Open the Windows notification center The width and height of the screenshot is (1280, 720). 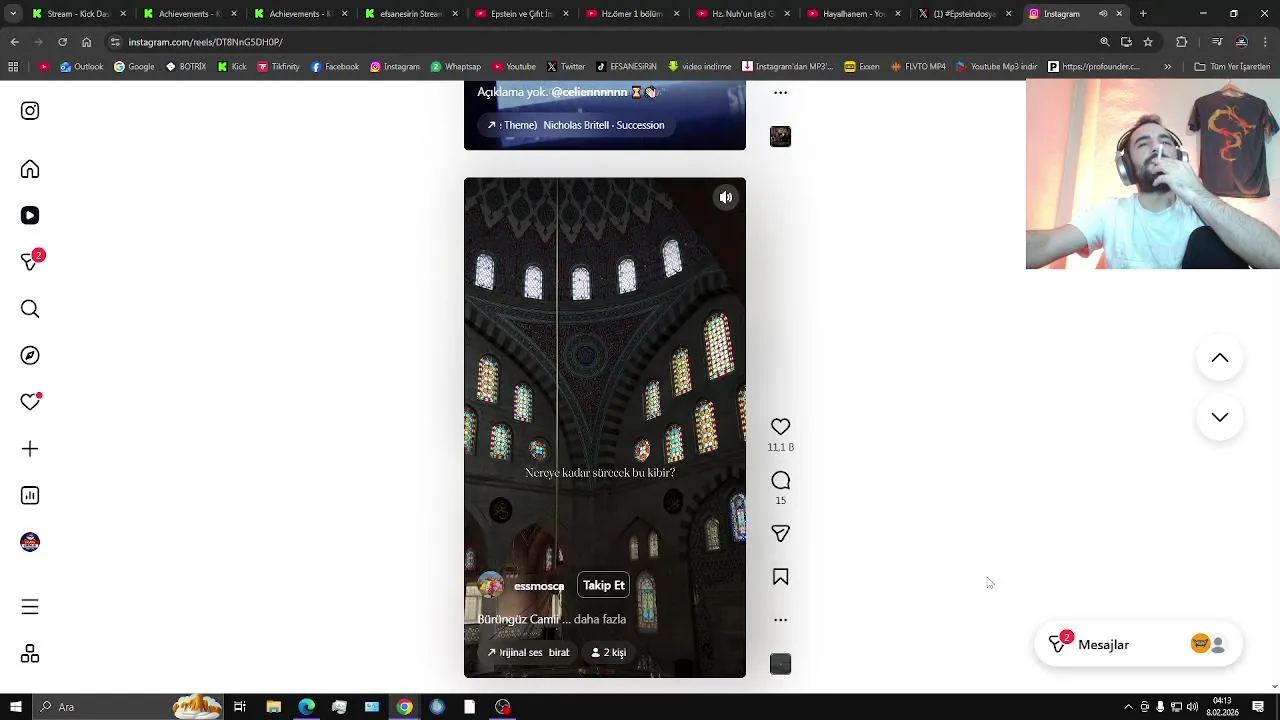1258,707
